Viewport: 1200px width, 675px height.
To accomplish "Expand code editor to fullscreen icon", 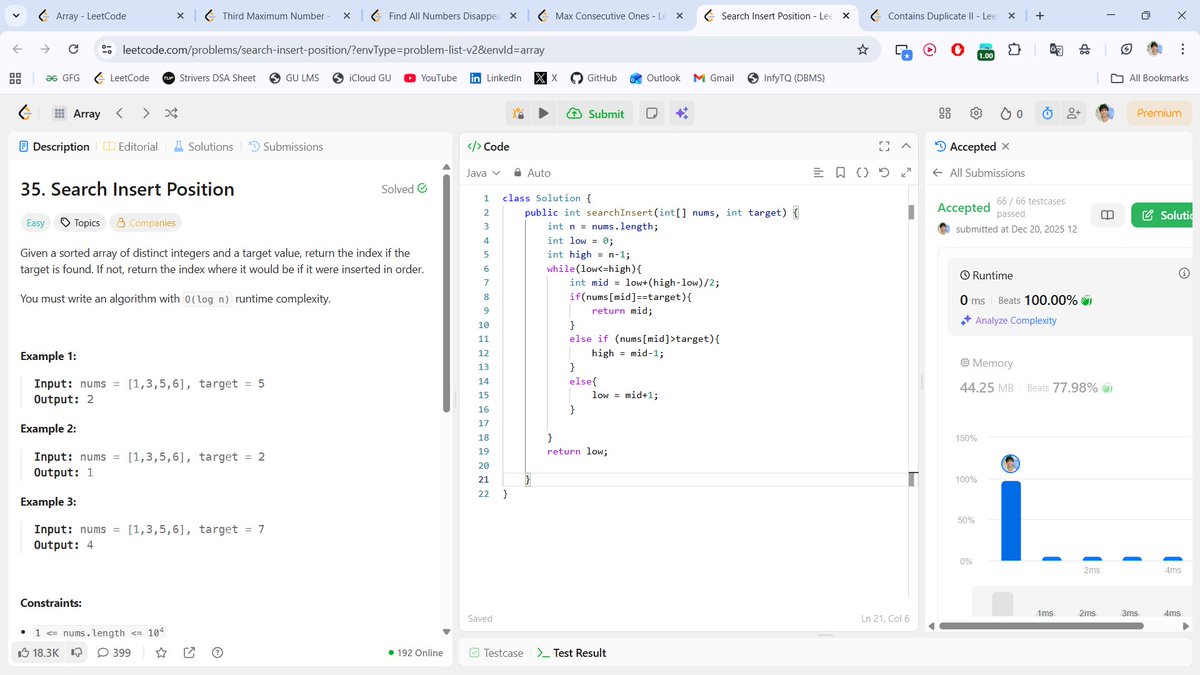I will 884,146.
